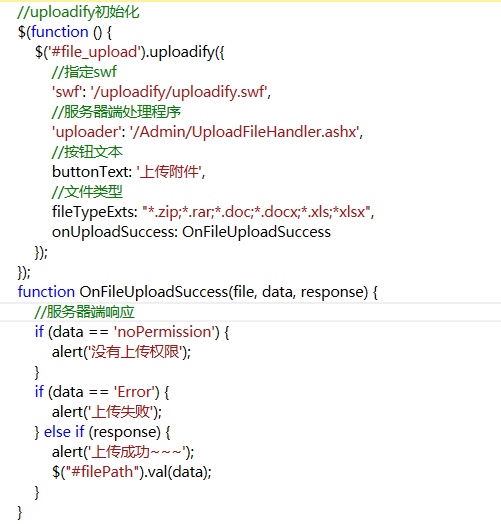Click the 'Error' string literal
This screenshot has width=501, height=524.
[x=135, y=392]
